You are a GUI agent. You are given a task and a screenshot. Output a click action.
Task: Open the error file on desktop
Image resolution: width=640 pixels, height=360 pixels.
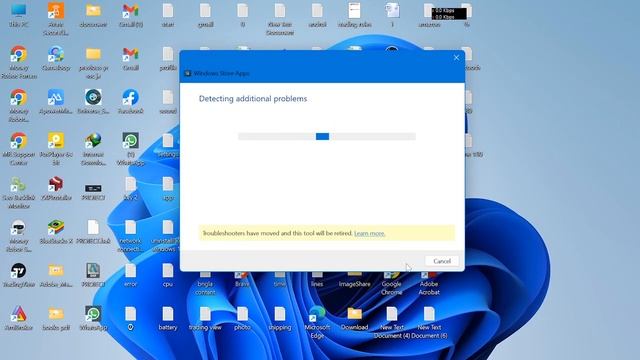[x=131, y=275]
